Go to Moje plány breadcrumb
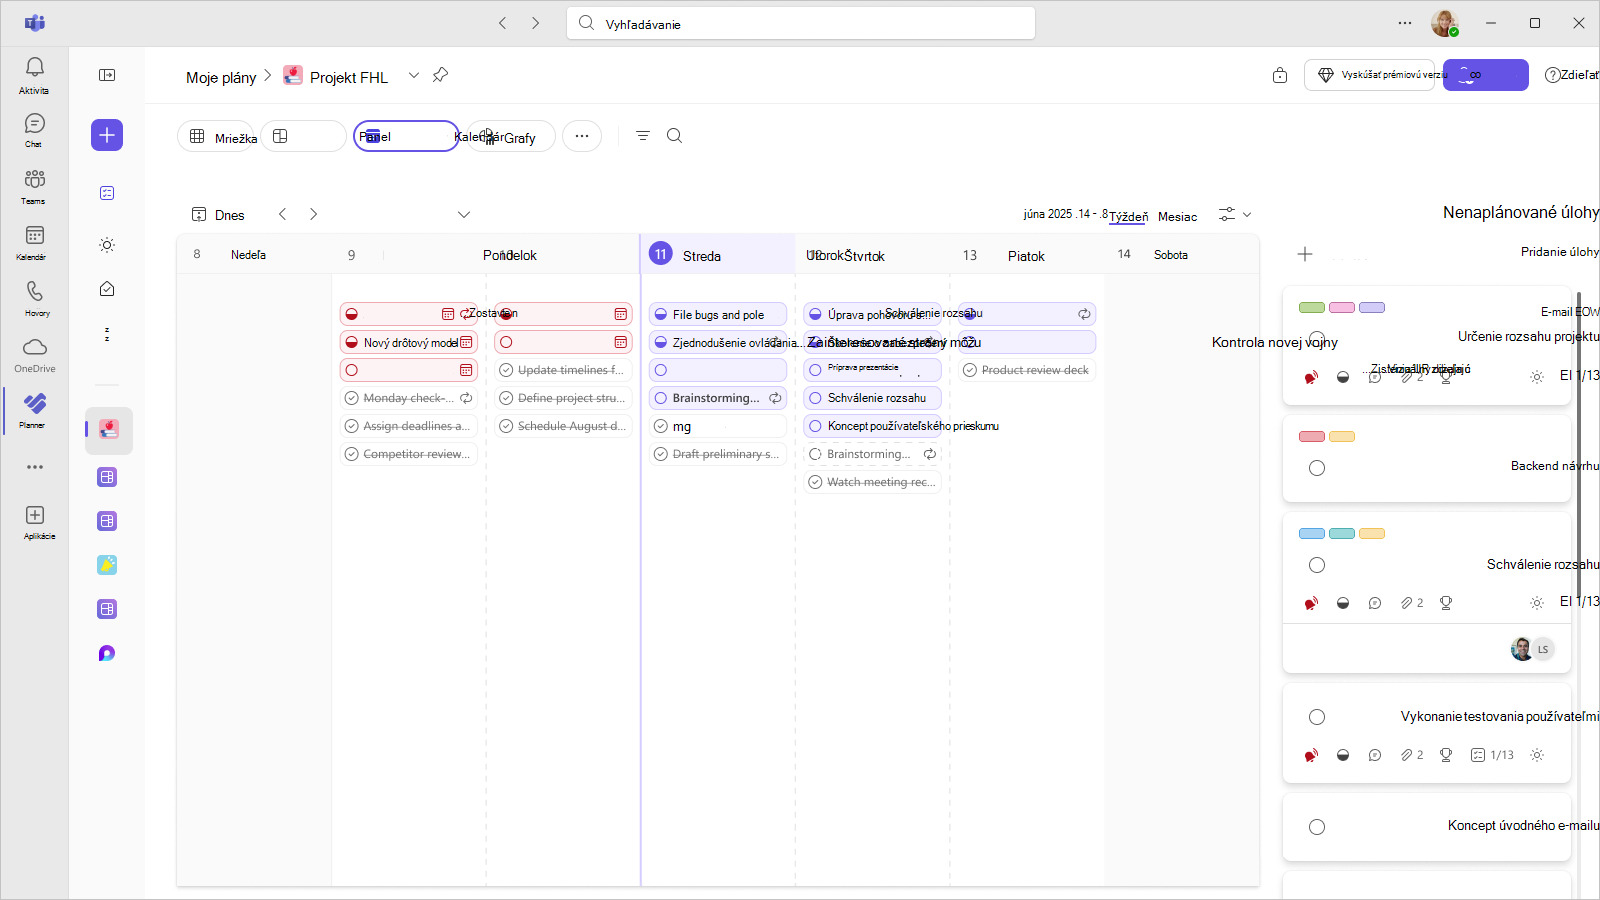 (221, 77)
